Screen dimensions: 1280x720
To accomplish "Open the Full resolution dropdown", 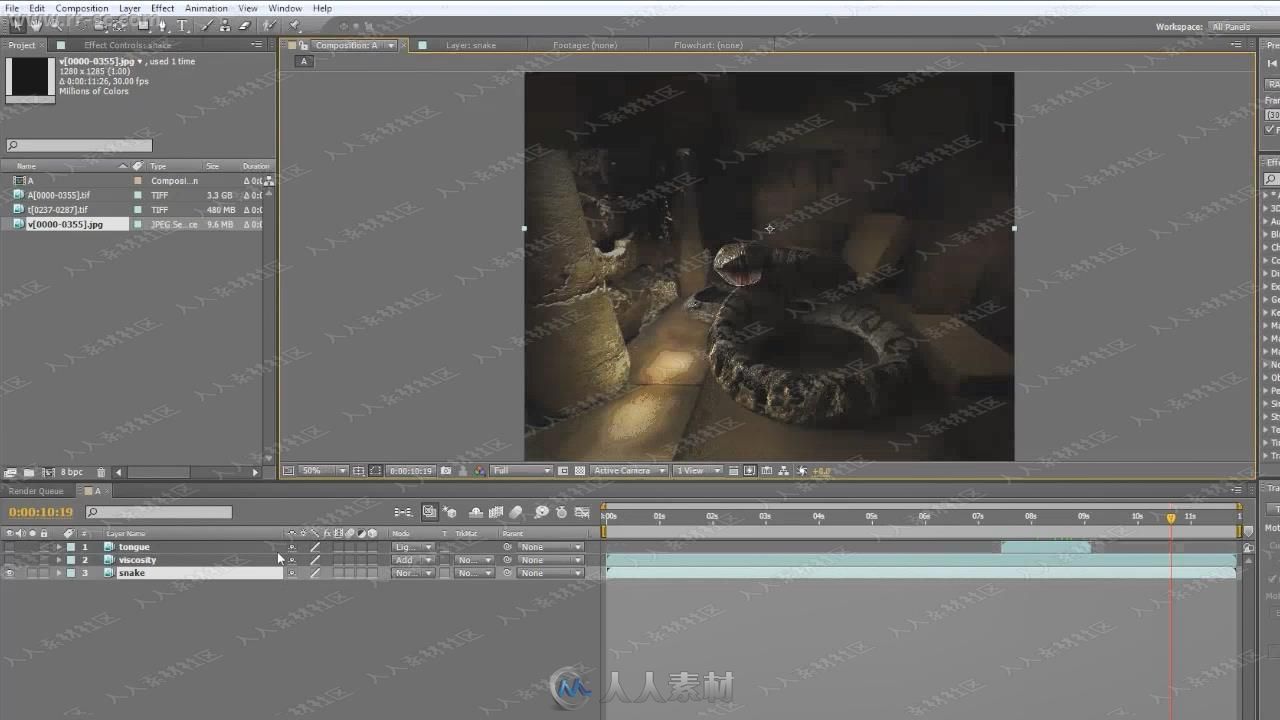I will click(x=521, y=471).
